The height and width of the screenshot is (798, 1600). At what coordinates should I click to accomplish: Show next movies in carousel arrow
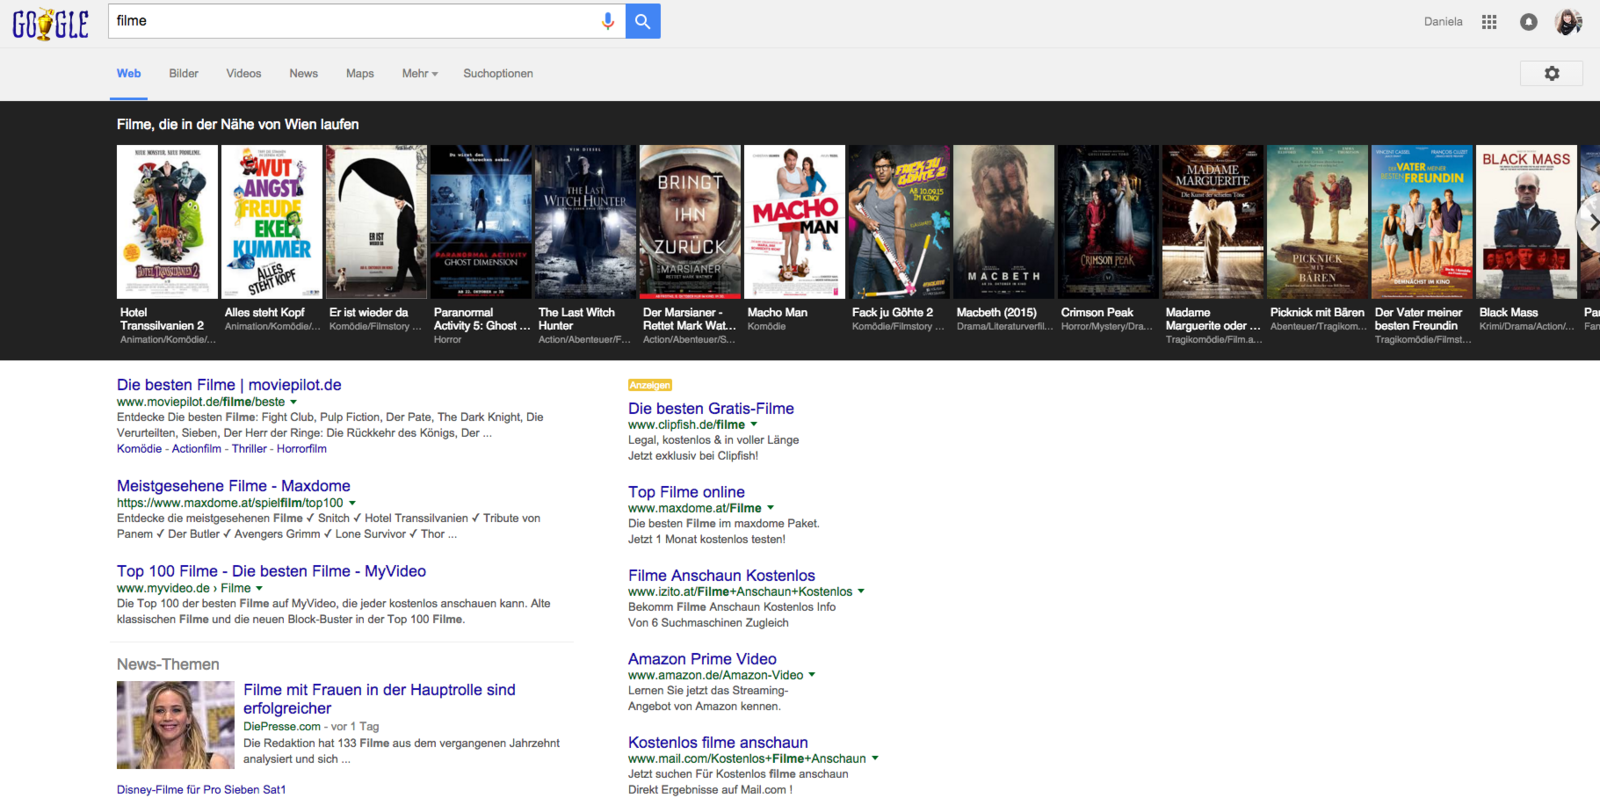pos(1590,223)
